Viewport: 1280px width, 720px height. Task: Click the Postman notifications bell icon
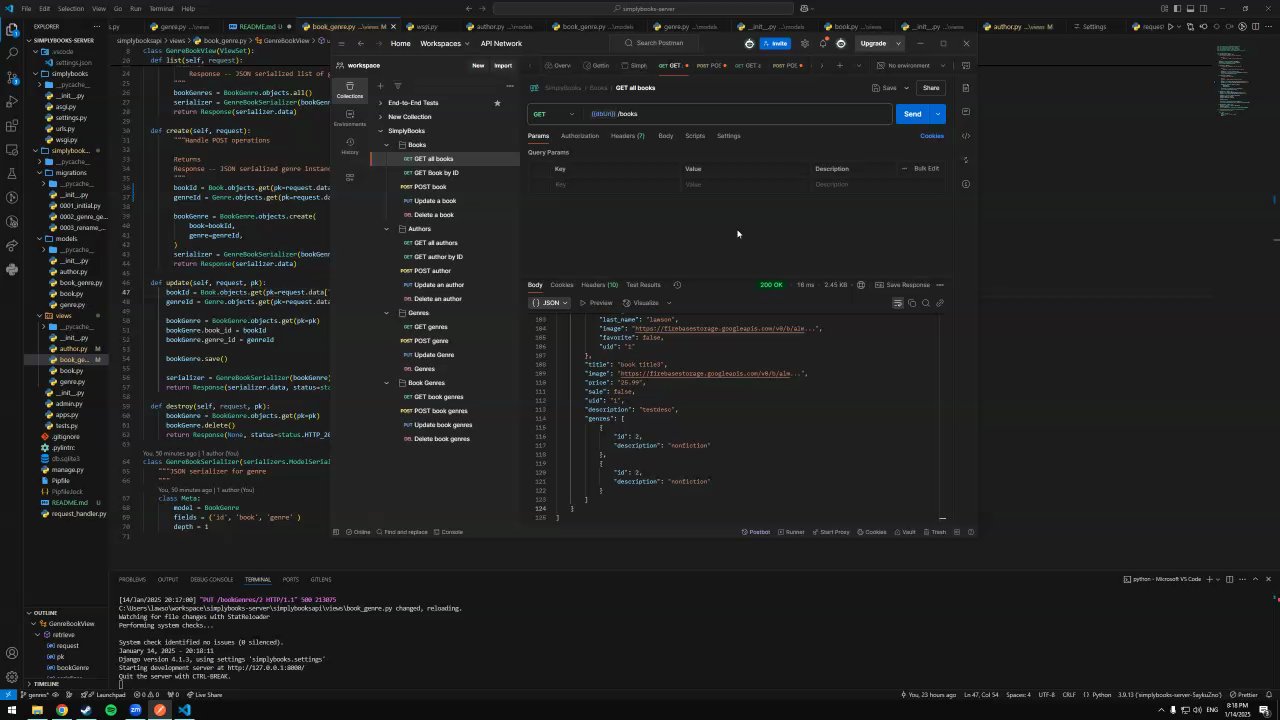(823, 43)
